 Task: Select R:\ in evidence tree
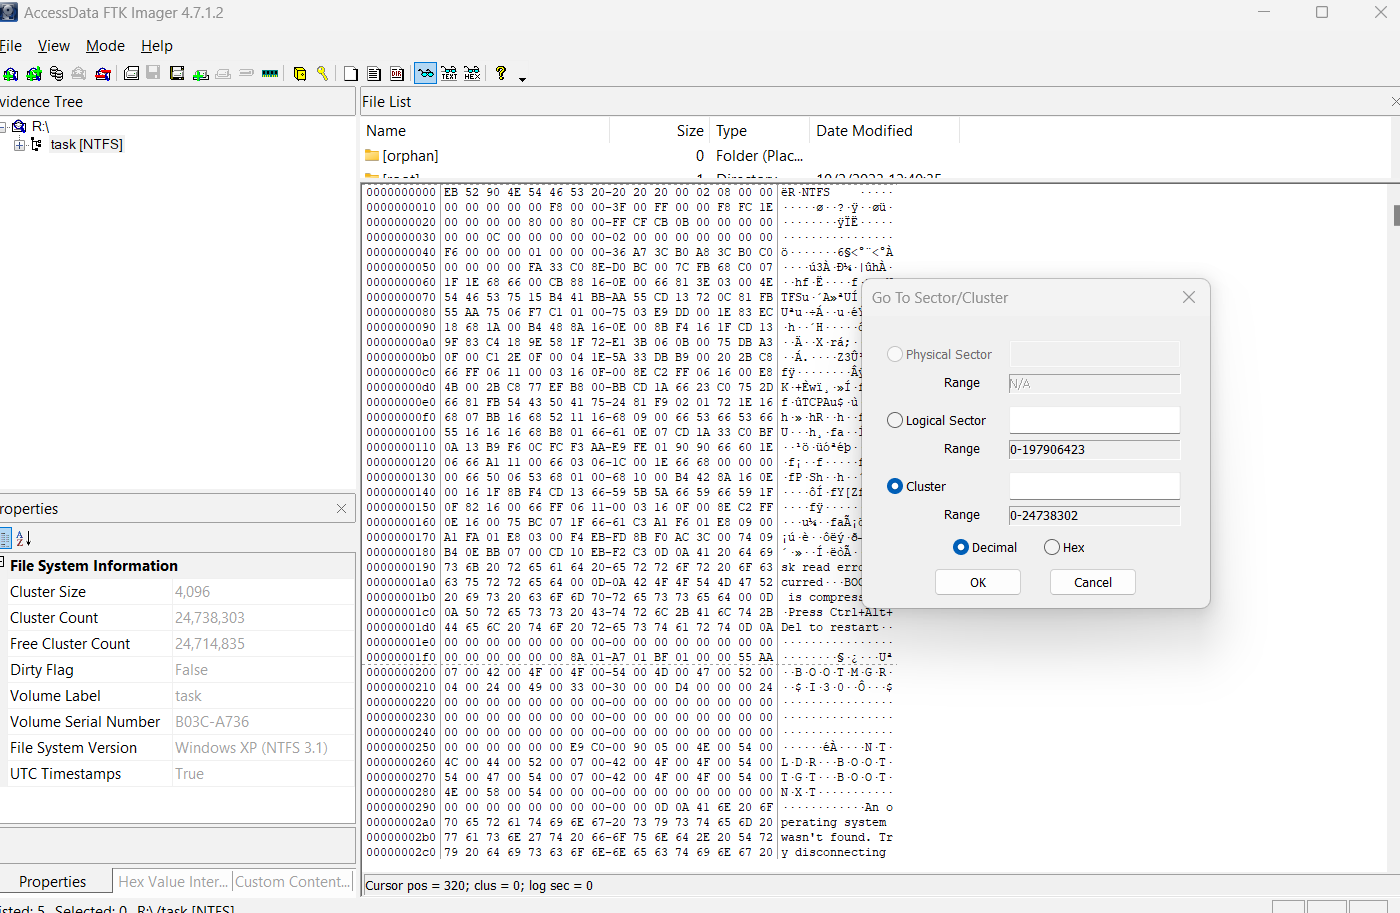pyautogui.click(x=40, y=126)
